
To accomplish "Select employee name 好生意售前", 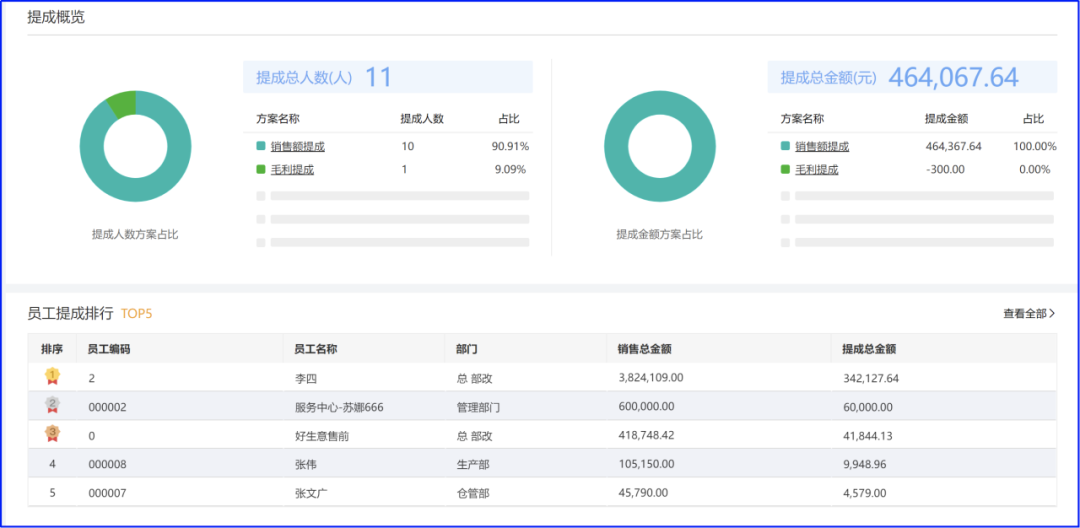I will pos(321,436).
